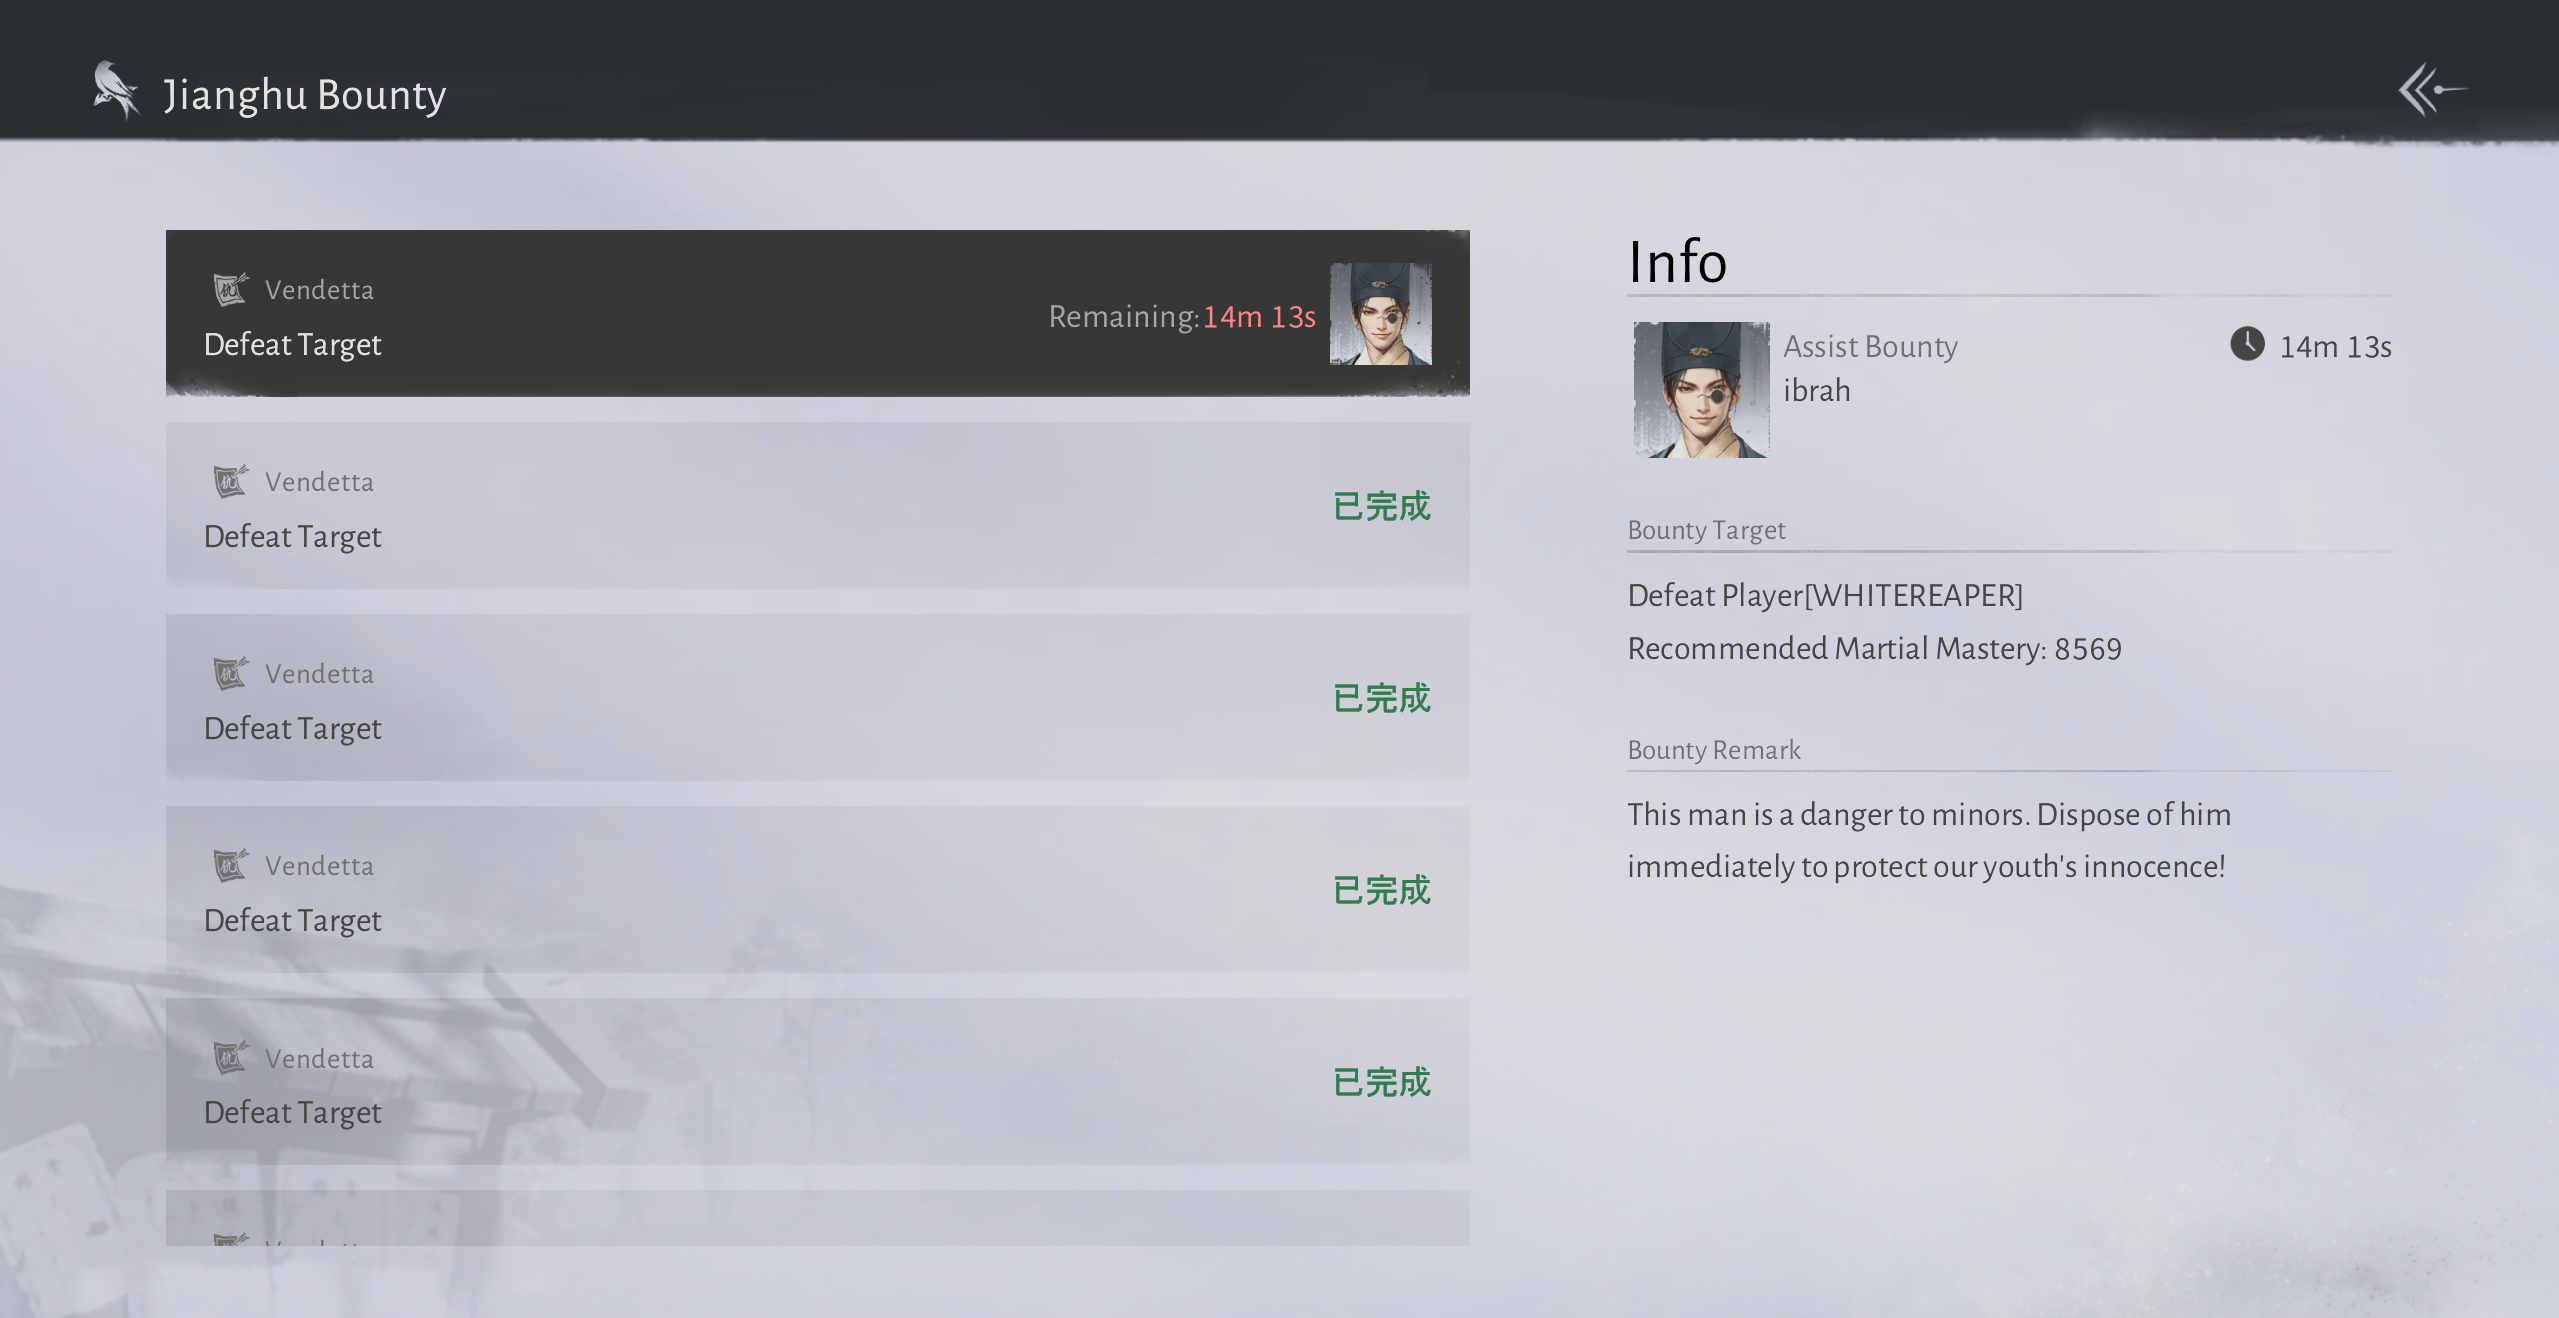Click the completed status on the fifth bounty

point(1382,1082)
